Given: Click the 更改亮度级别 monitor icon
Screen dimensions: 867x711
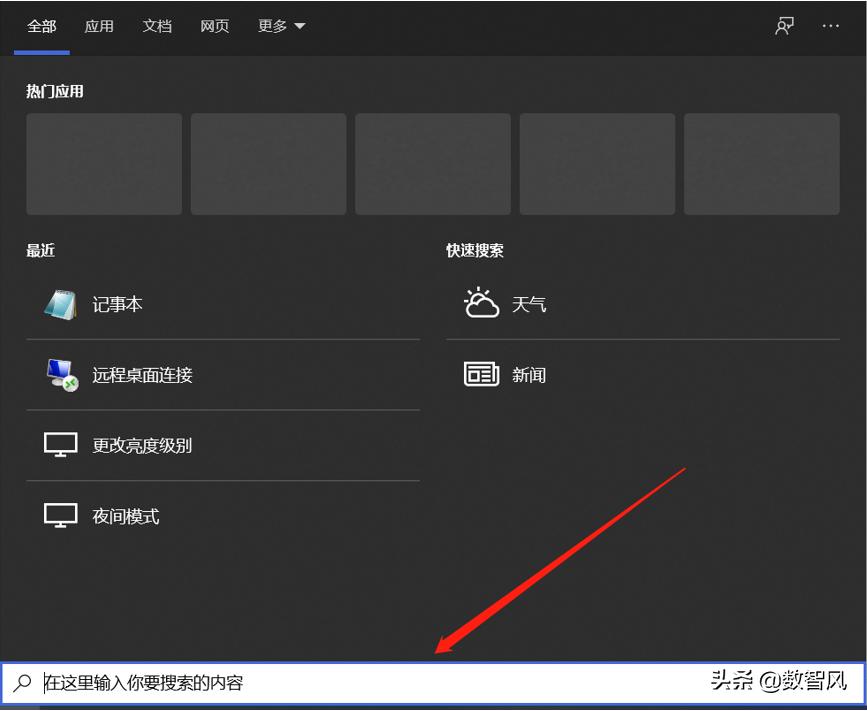Looking at the screenshot, I should [x=60, y=444].
